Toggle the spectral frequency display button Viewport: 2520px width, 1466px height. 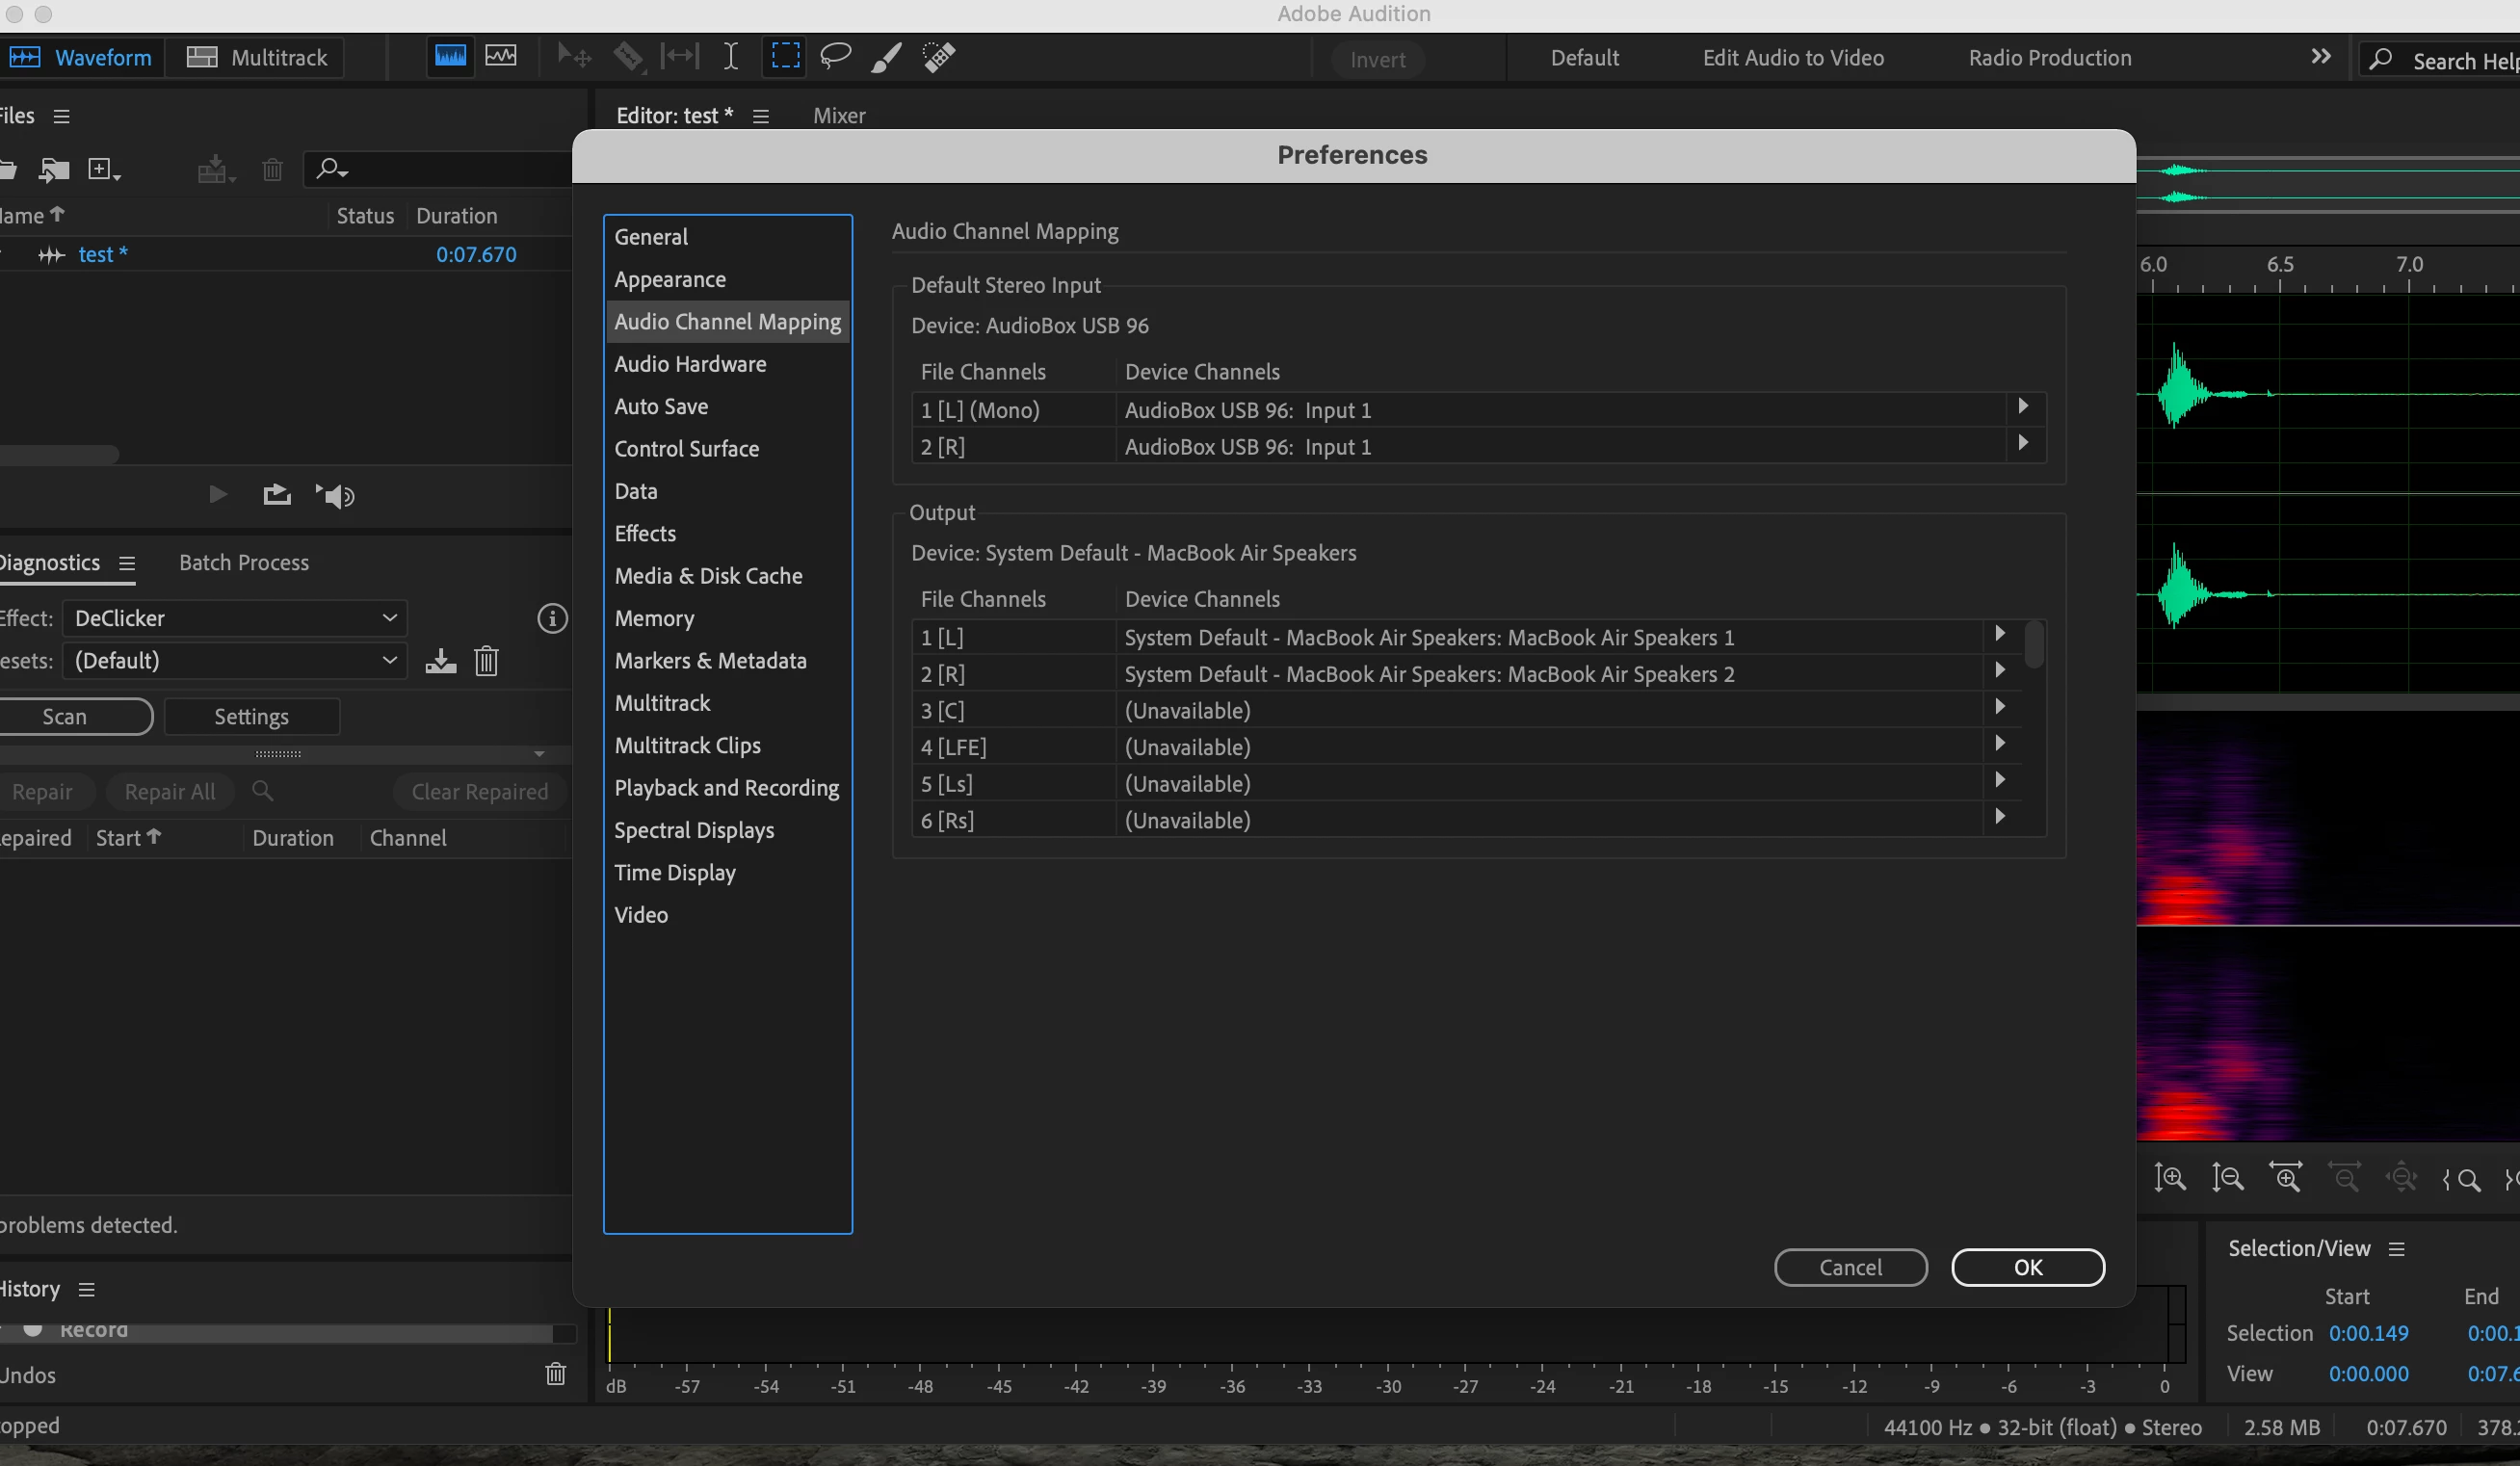[x=450, y=56]
